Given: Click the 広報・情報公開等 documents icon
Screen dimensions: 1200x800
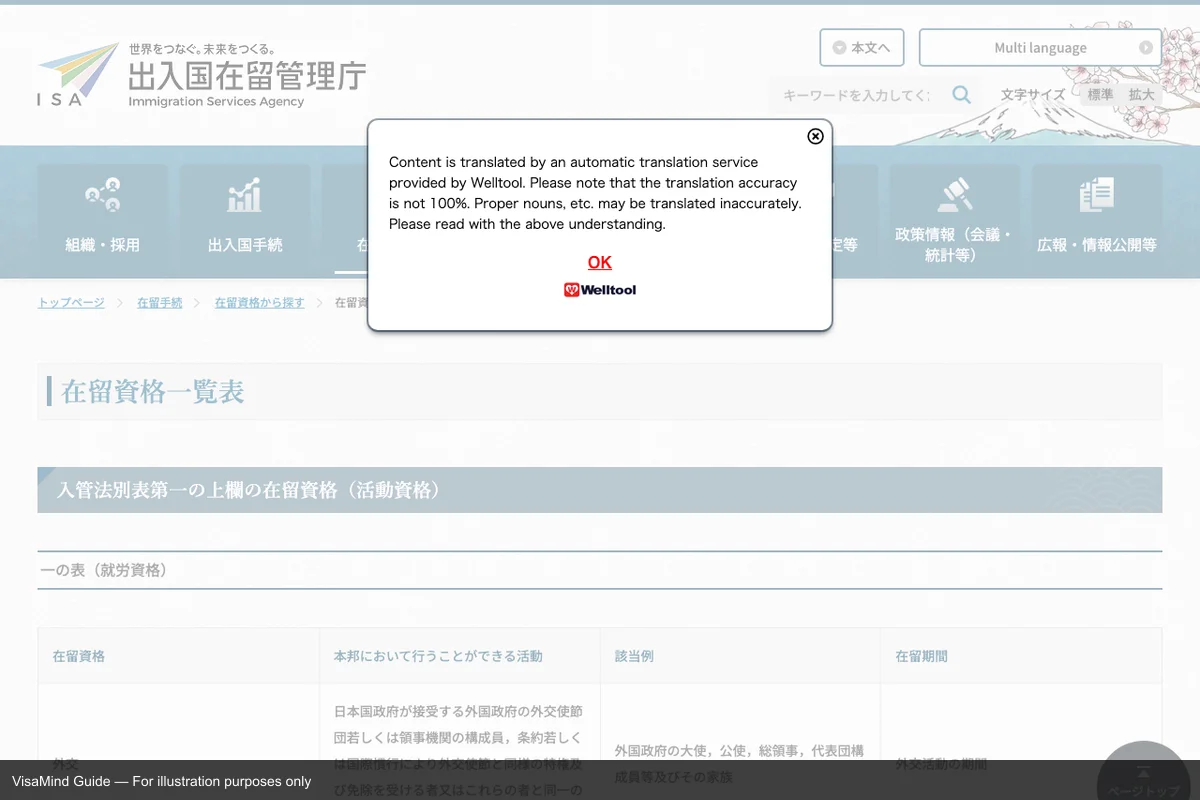Looking at the screenshot, I should coord(1096,195).
